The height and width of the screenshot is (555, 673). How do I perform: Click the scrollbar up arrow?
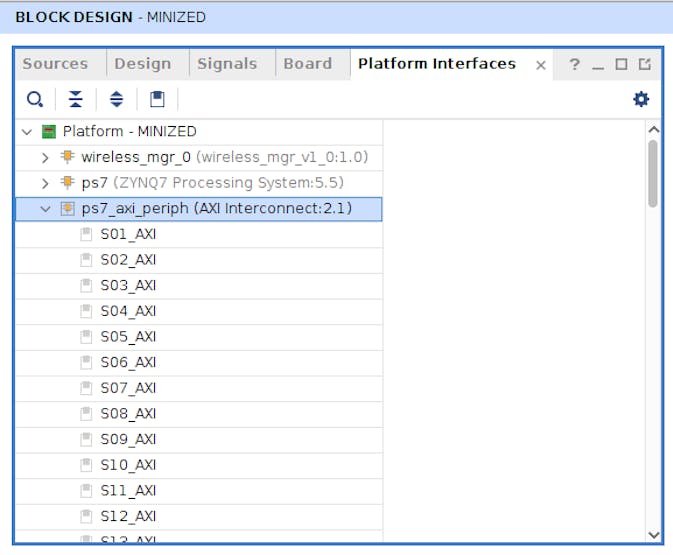pyautogui.click(x=653, y=129)
